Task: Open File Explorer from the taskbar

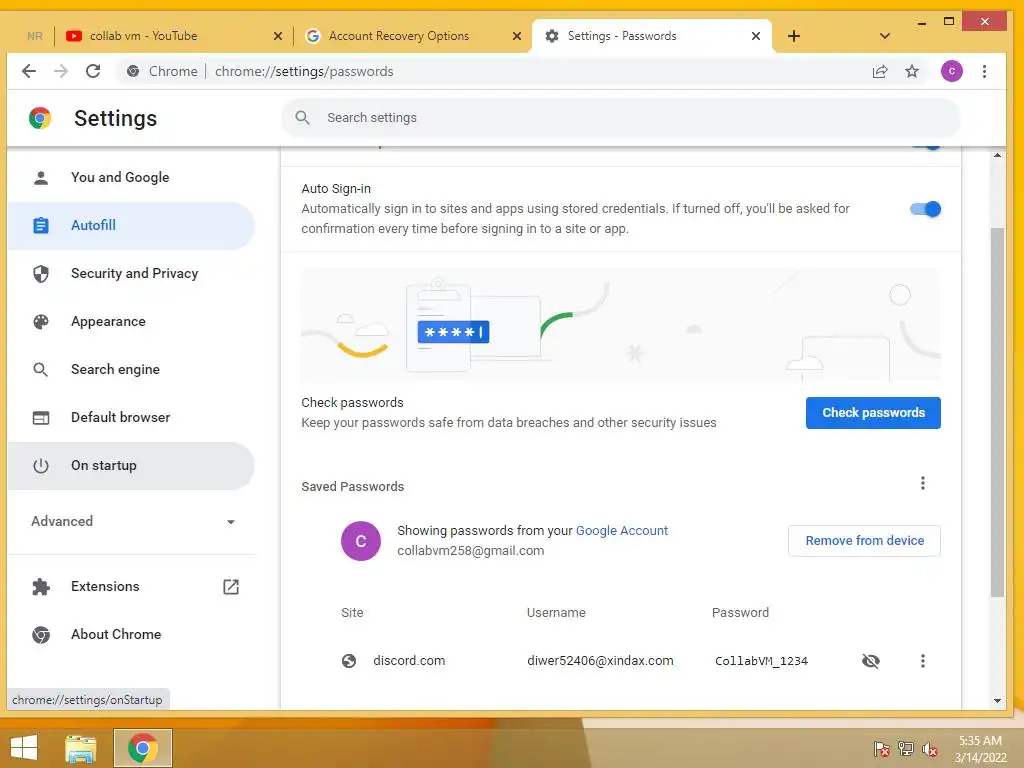Action: [81, 748]
